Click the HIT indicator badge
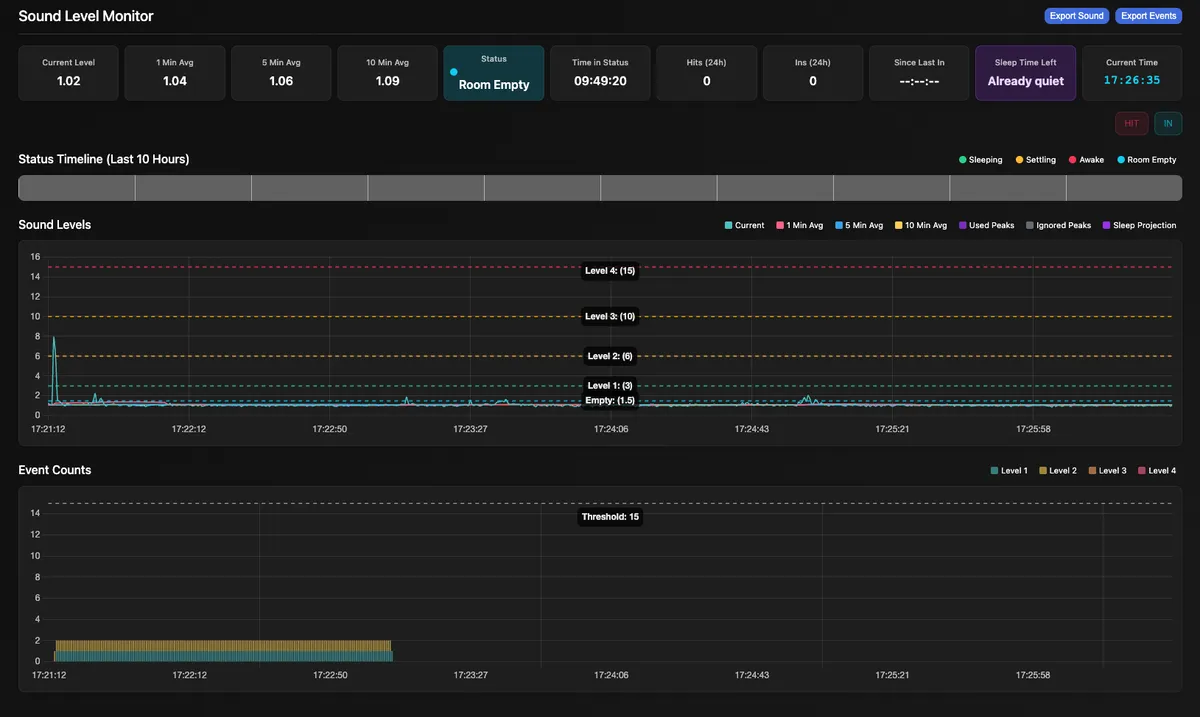 coord(1131,123)
